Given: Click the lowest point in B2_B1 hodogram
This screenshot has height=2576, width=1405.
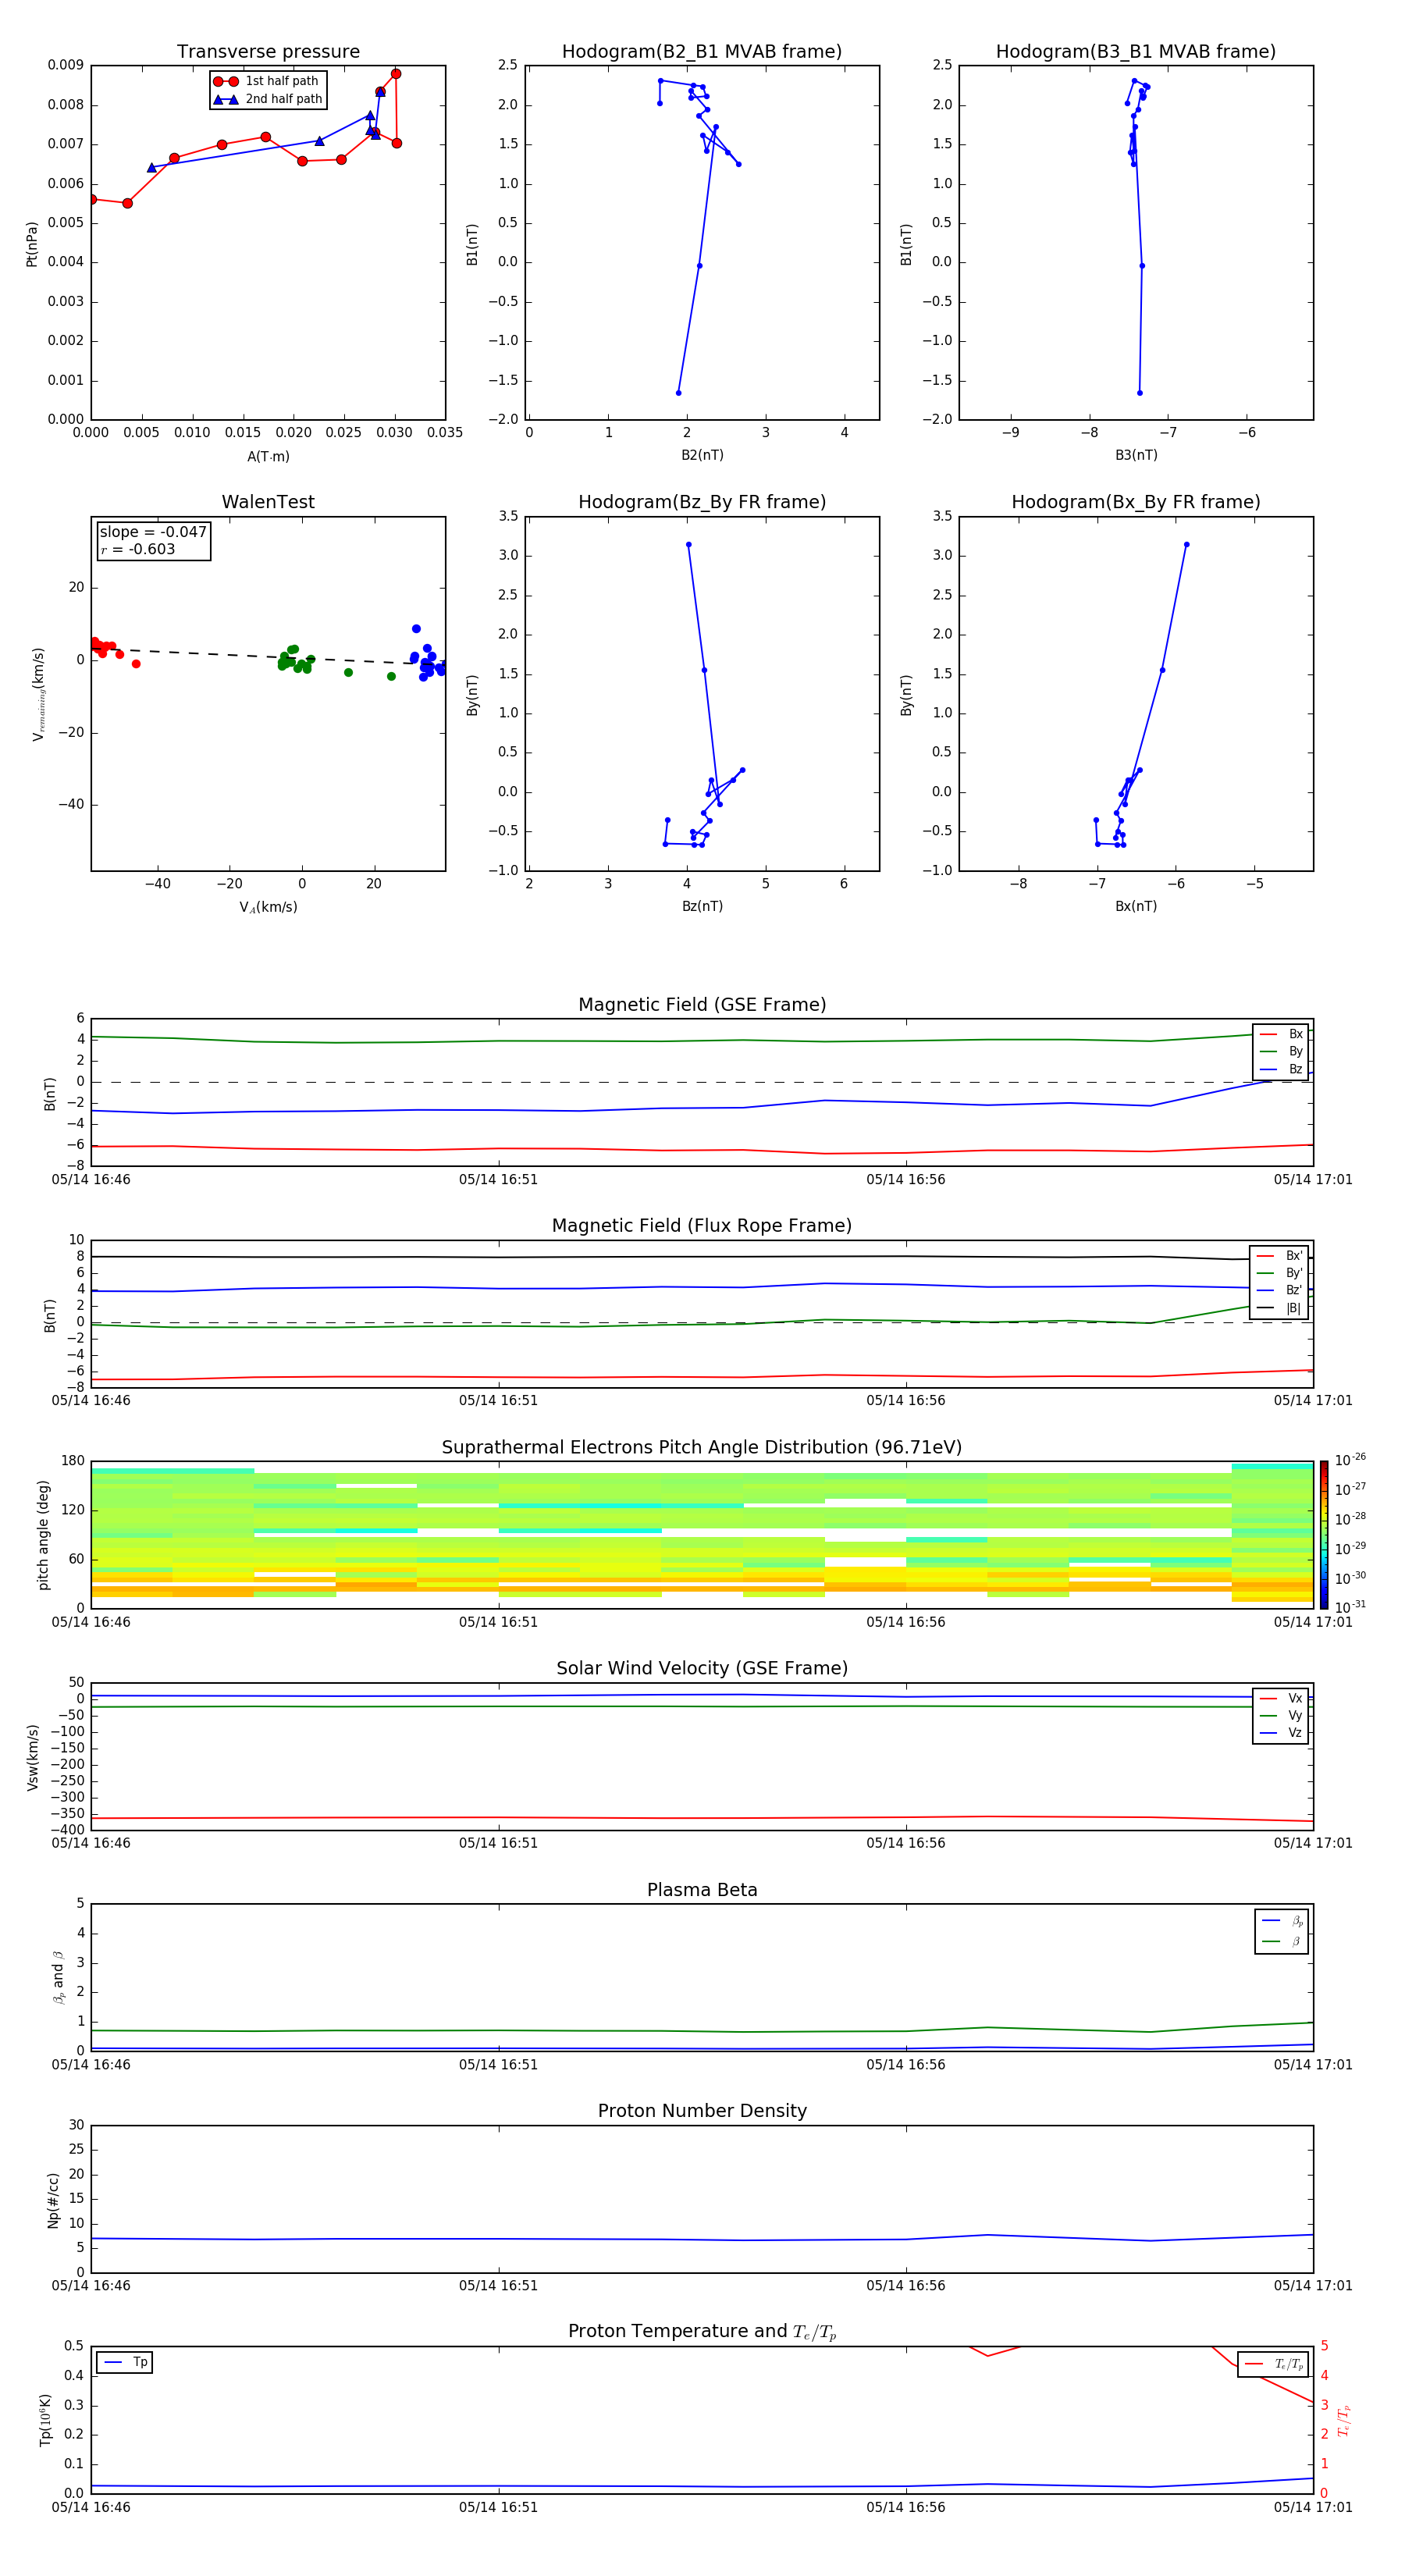Looking at the screenshot, I should [x=678, y=393].
